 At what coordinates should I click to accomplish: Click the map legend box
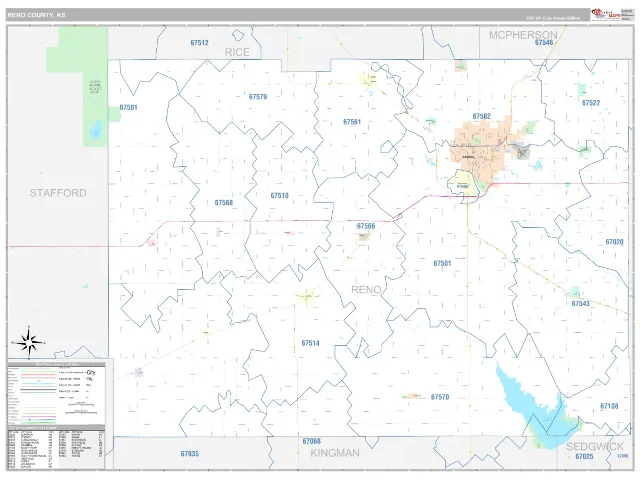pyautogui.click(x=56, y=394)
